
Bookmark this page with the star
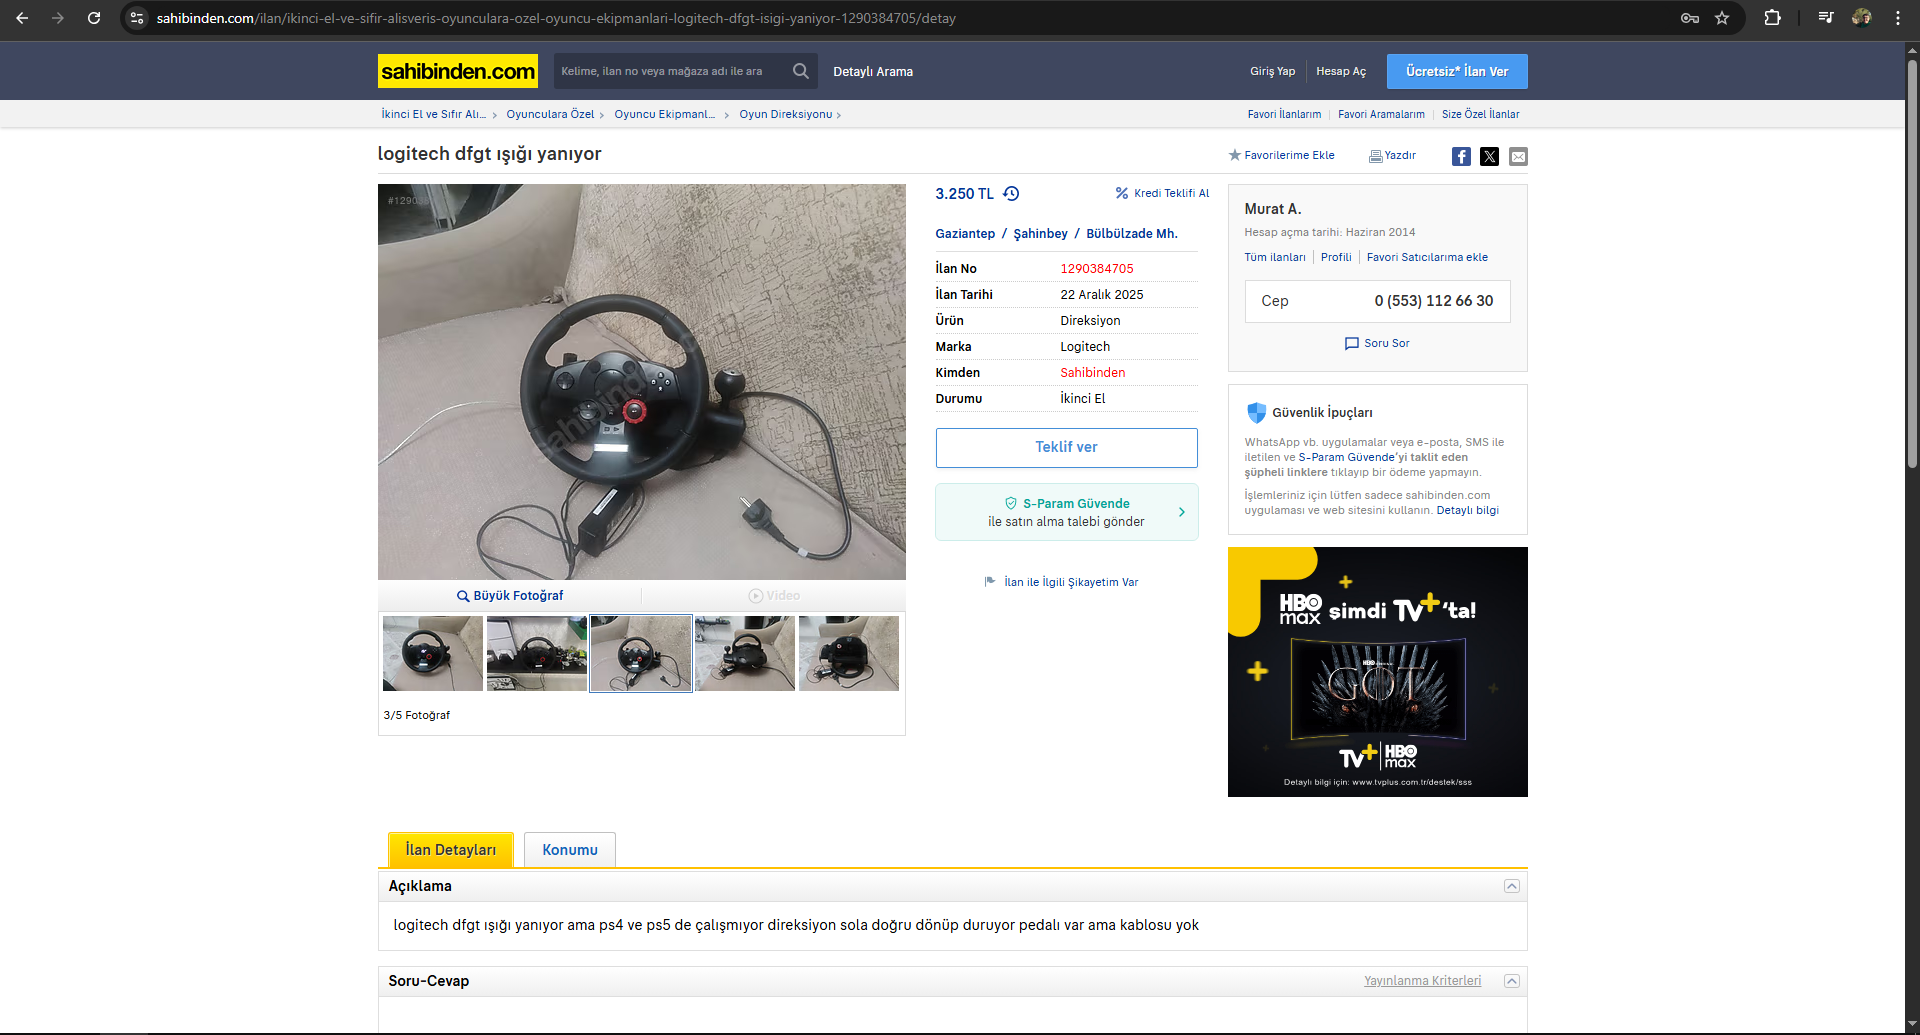click(1722, 18)
